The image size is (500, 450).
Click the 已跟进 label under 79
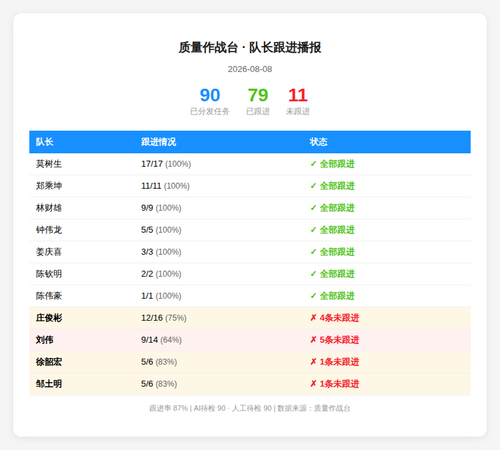258,111
